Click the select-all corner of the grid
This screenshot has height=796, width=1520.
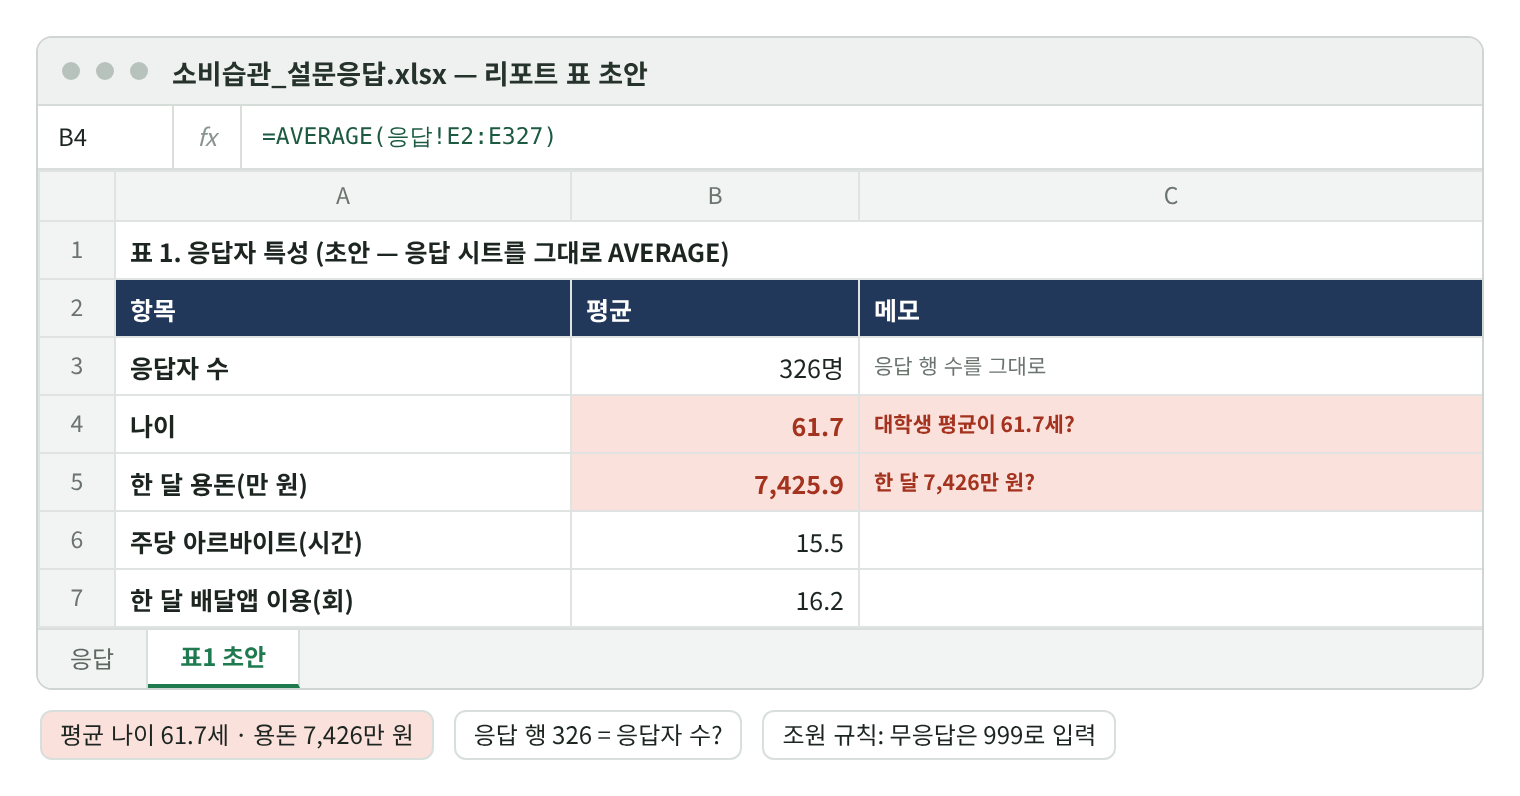tap(77, 196)
